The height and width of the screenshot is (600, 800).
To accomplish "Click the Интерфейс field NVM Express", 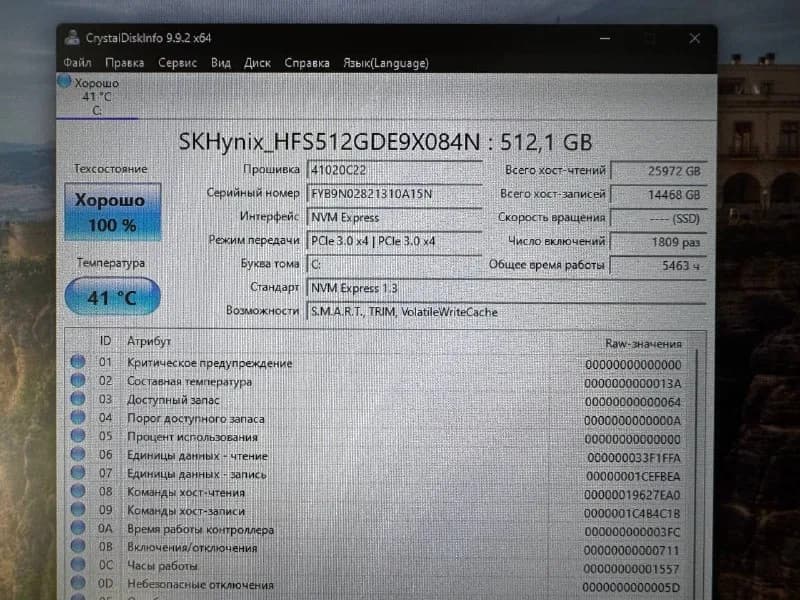I will (394, 217).
